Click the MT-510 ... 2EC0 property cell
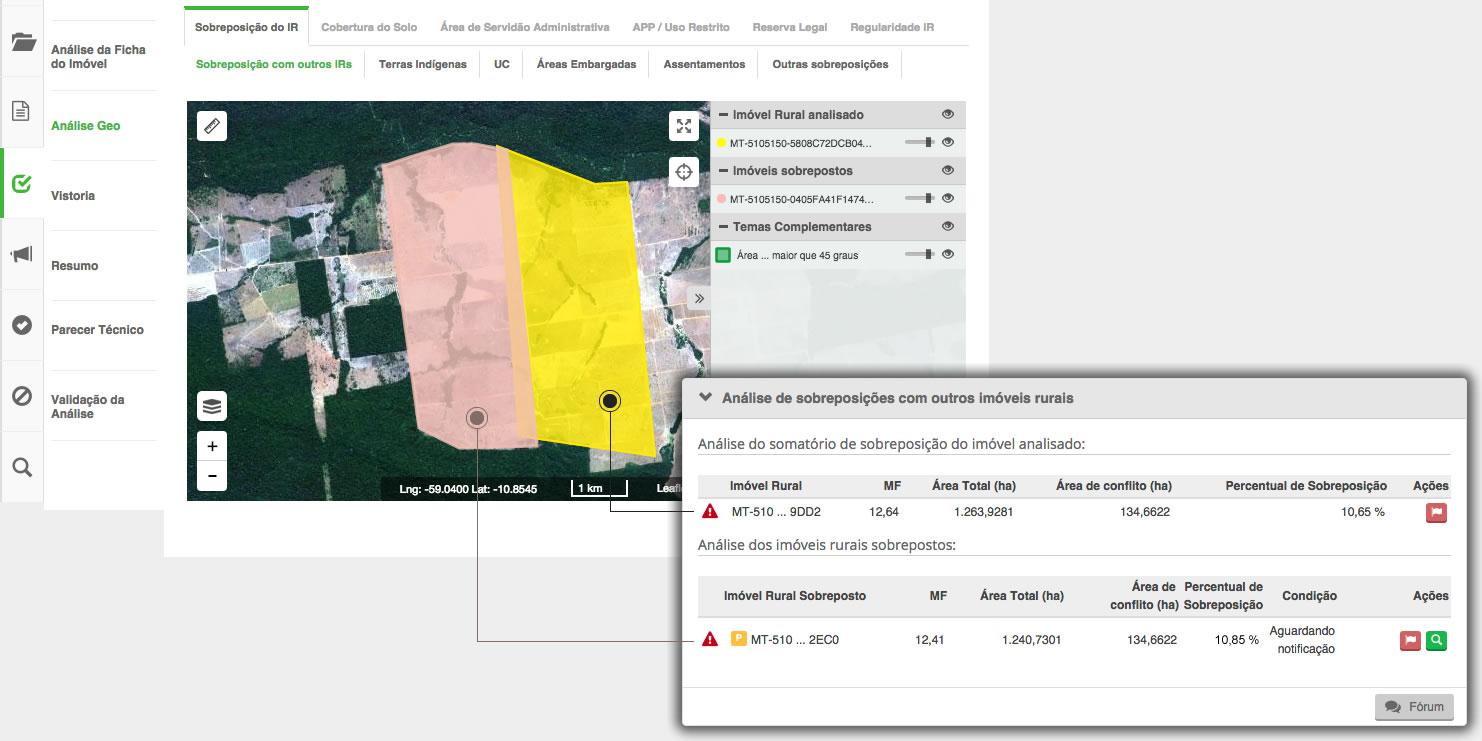1482x741 pixels. [x=795, y=640]
